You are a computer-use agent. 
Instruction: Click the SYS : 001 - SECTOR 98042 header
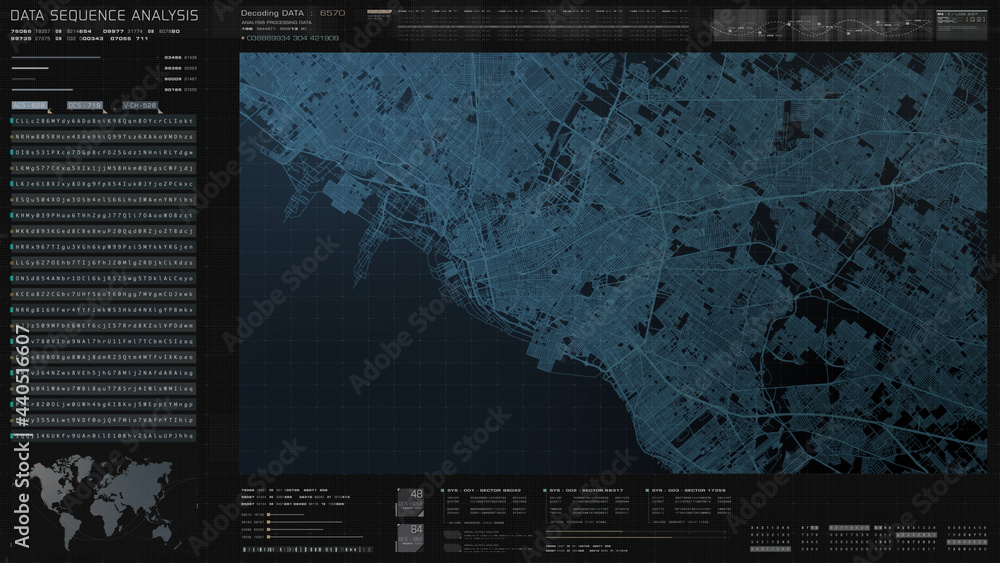coord(483,490)
